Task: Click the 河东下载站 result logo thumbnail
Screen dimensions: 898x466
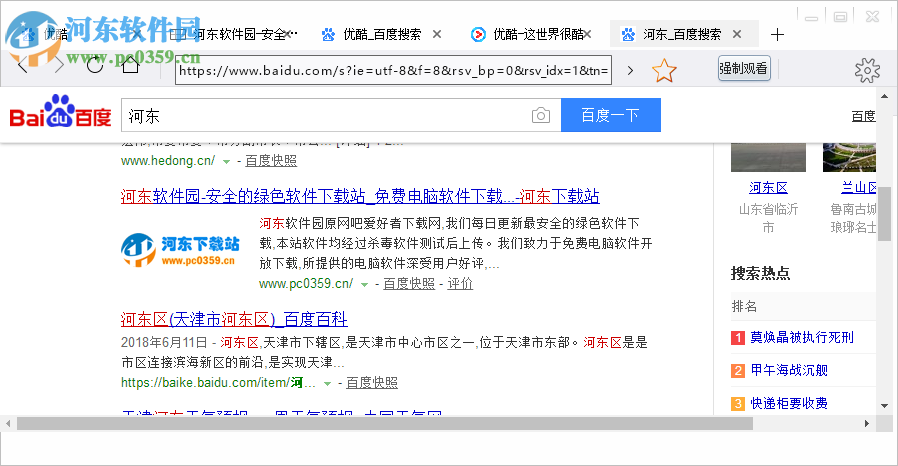Action: [180, 250]
